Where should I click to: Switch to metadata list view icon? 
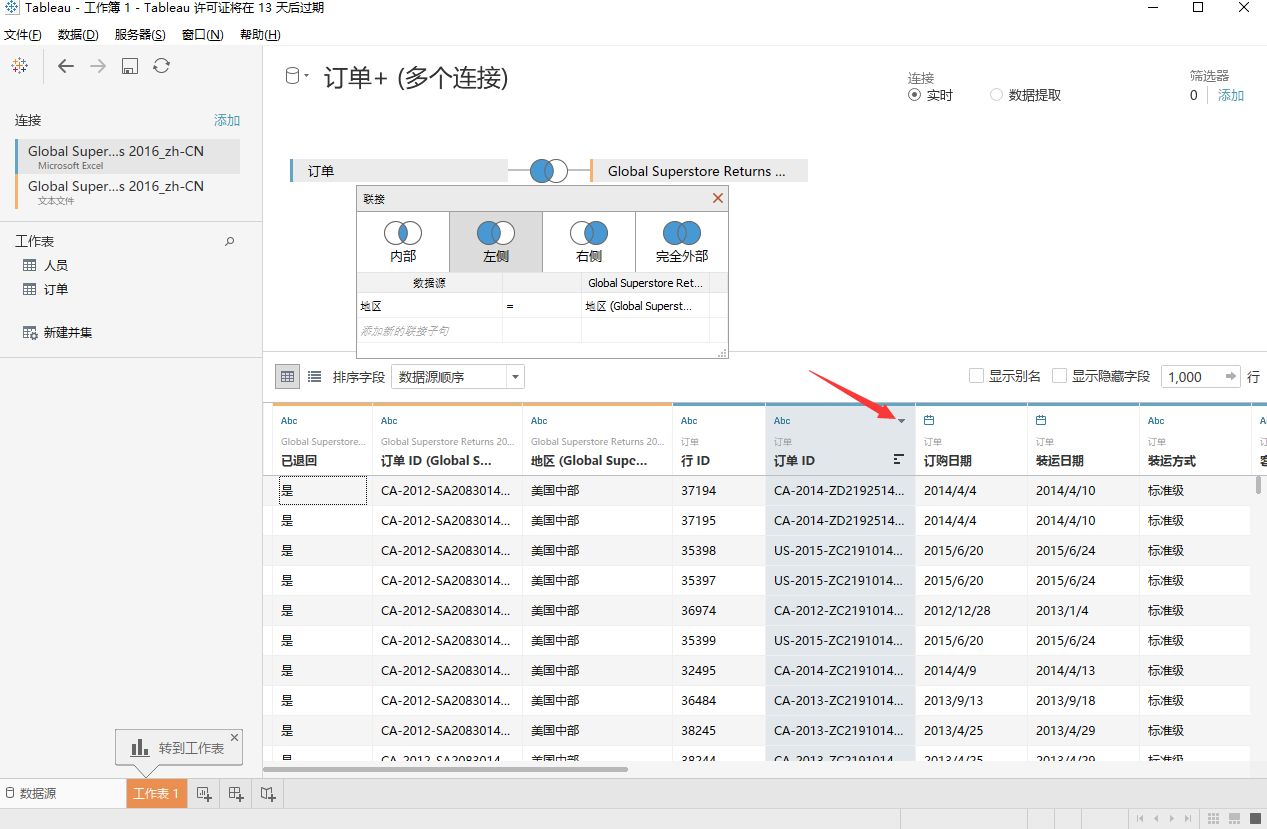315,377
